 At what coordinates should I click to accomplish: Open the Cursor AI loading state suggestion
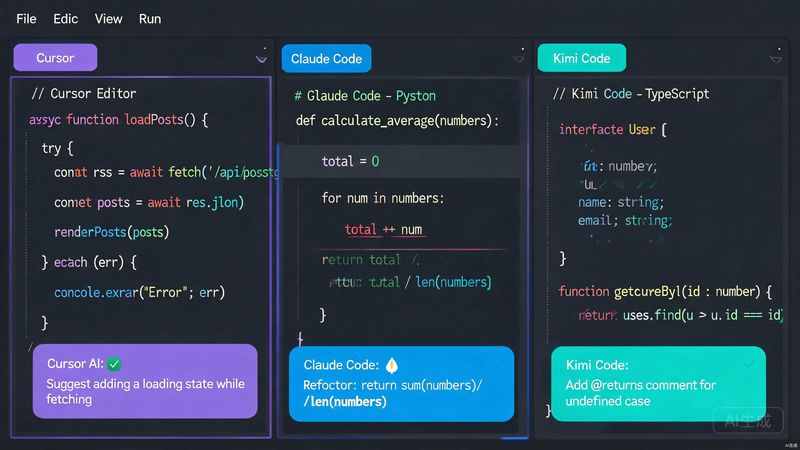click(x=145, y=381)
